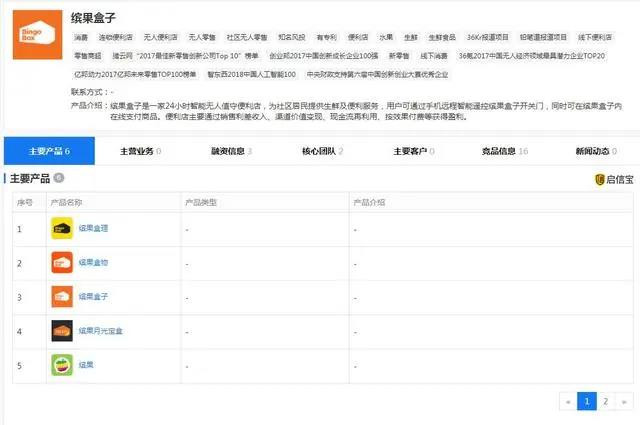Click the 36Kr报道项目 tag
The image size is (640, 425).
coord(488,37)
